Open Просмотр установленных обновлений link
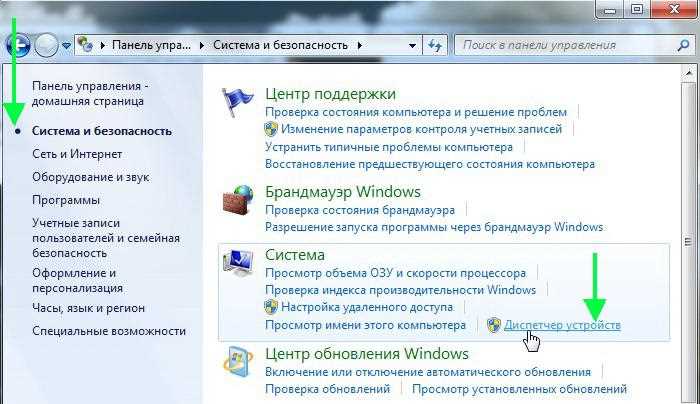This screenshot has width=700, height=404. 519,389
